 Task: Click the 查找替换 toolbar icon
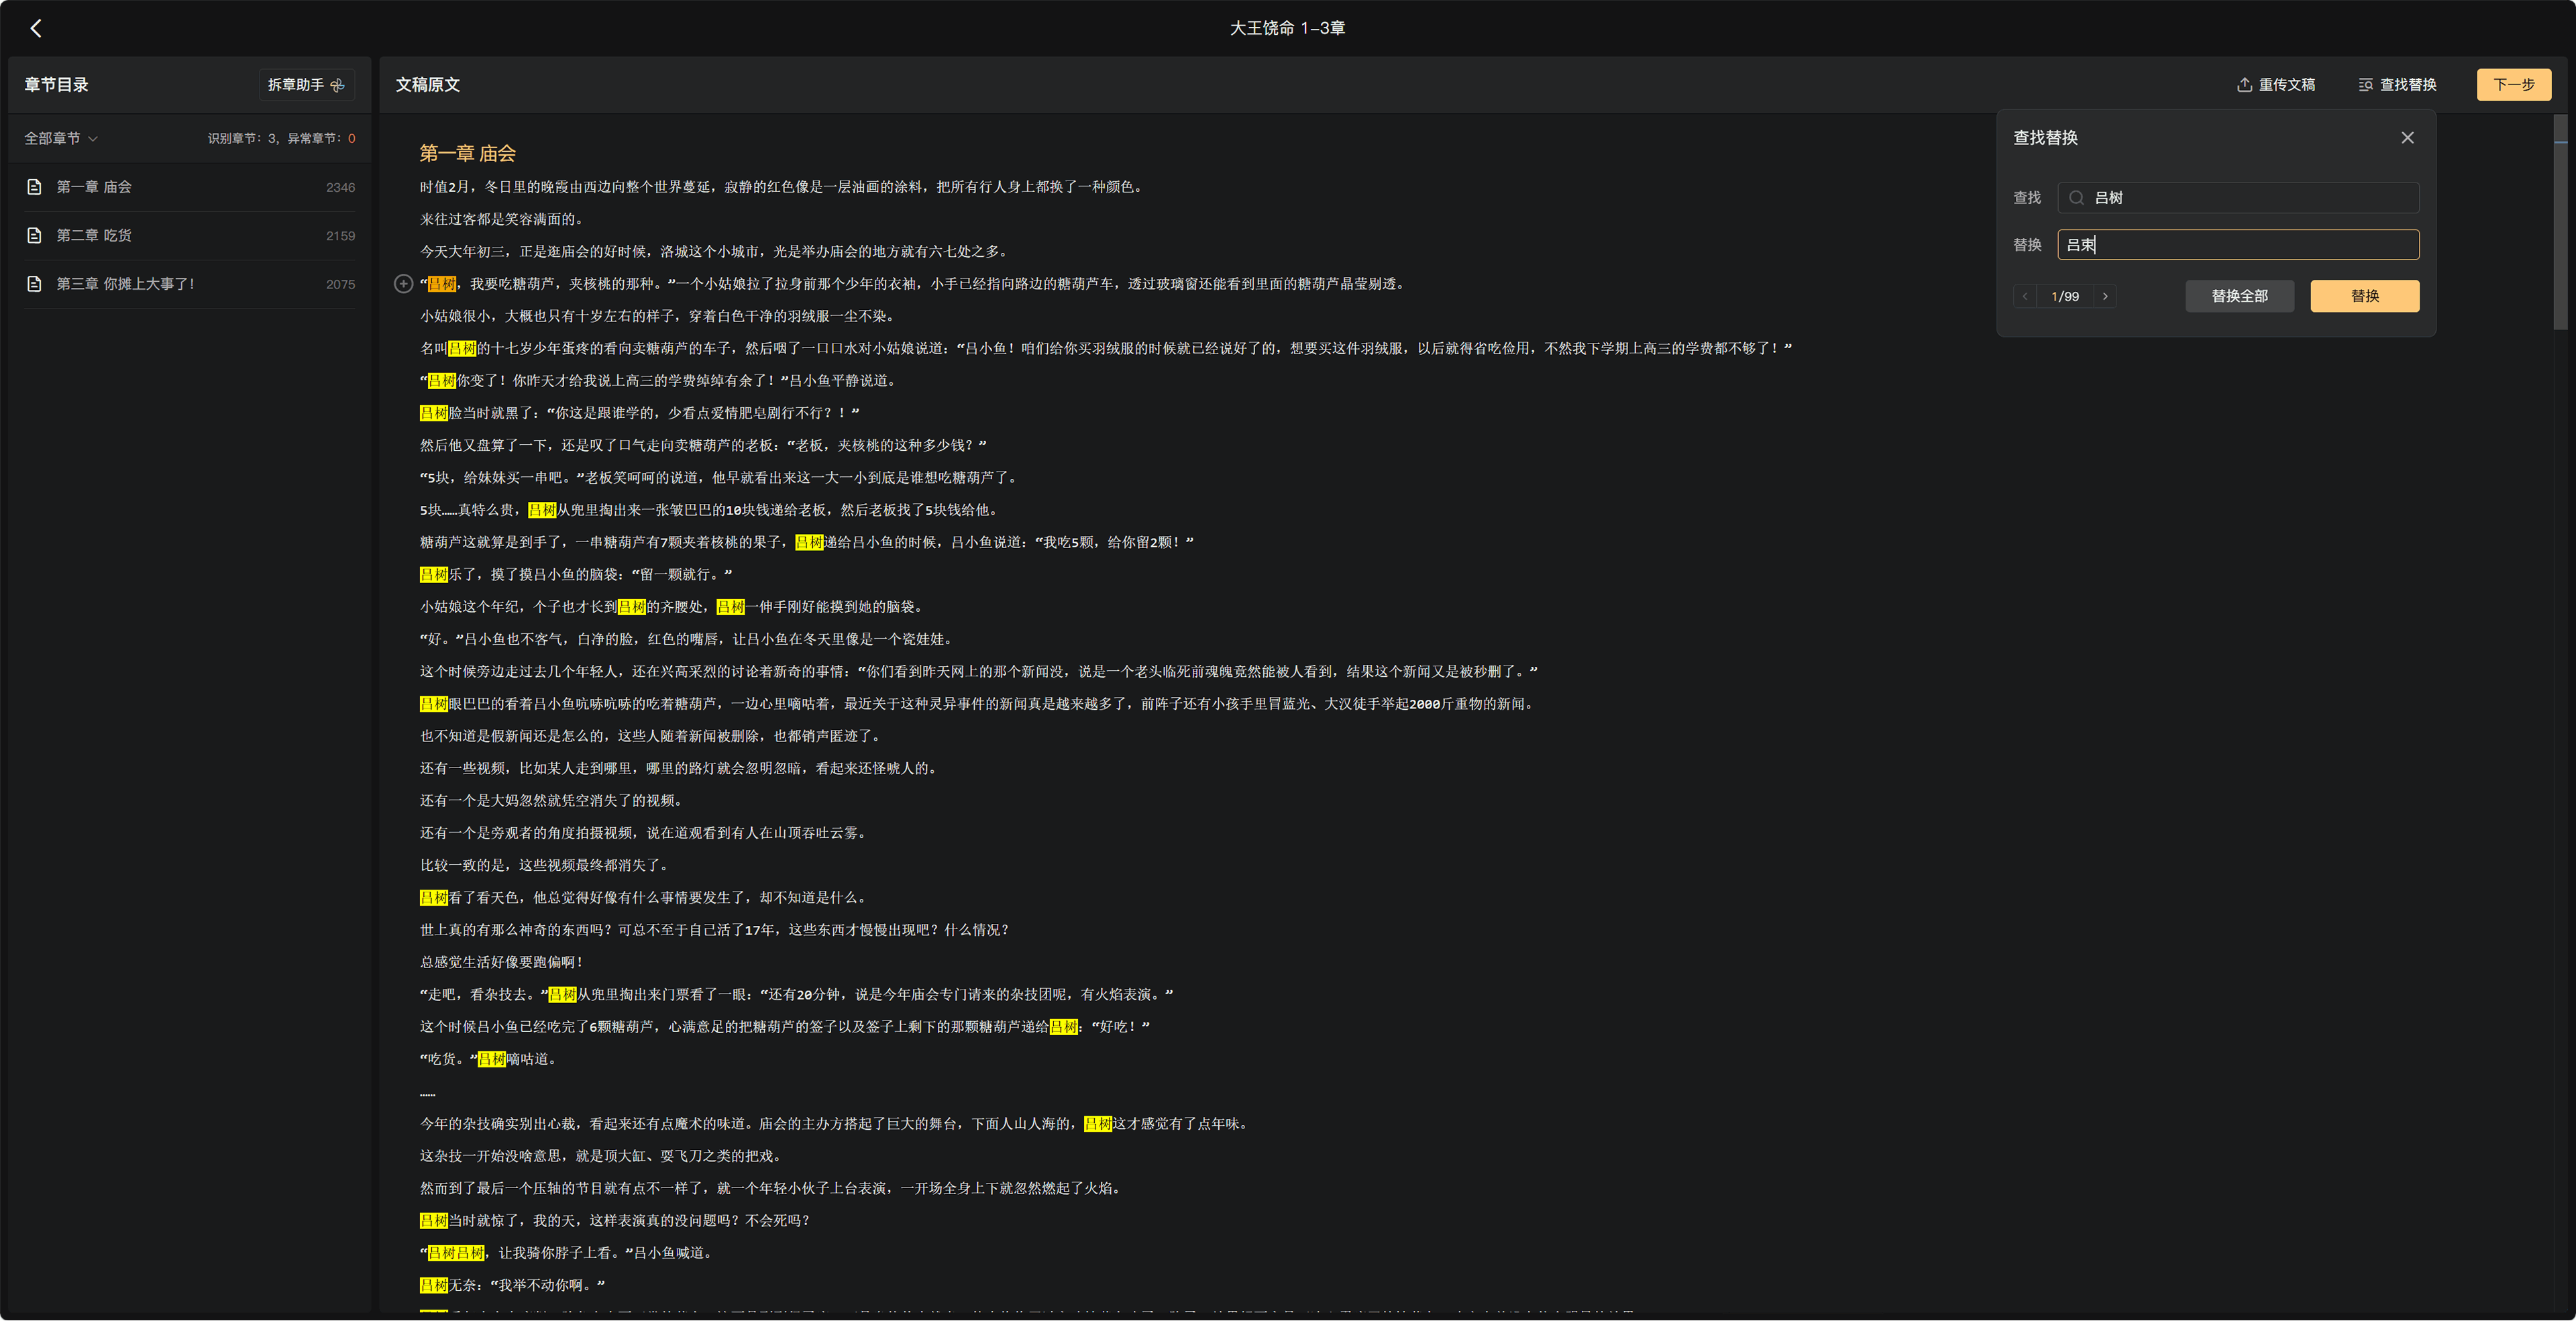coord(2365,85)
